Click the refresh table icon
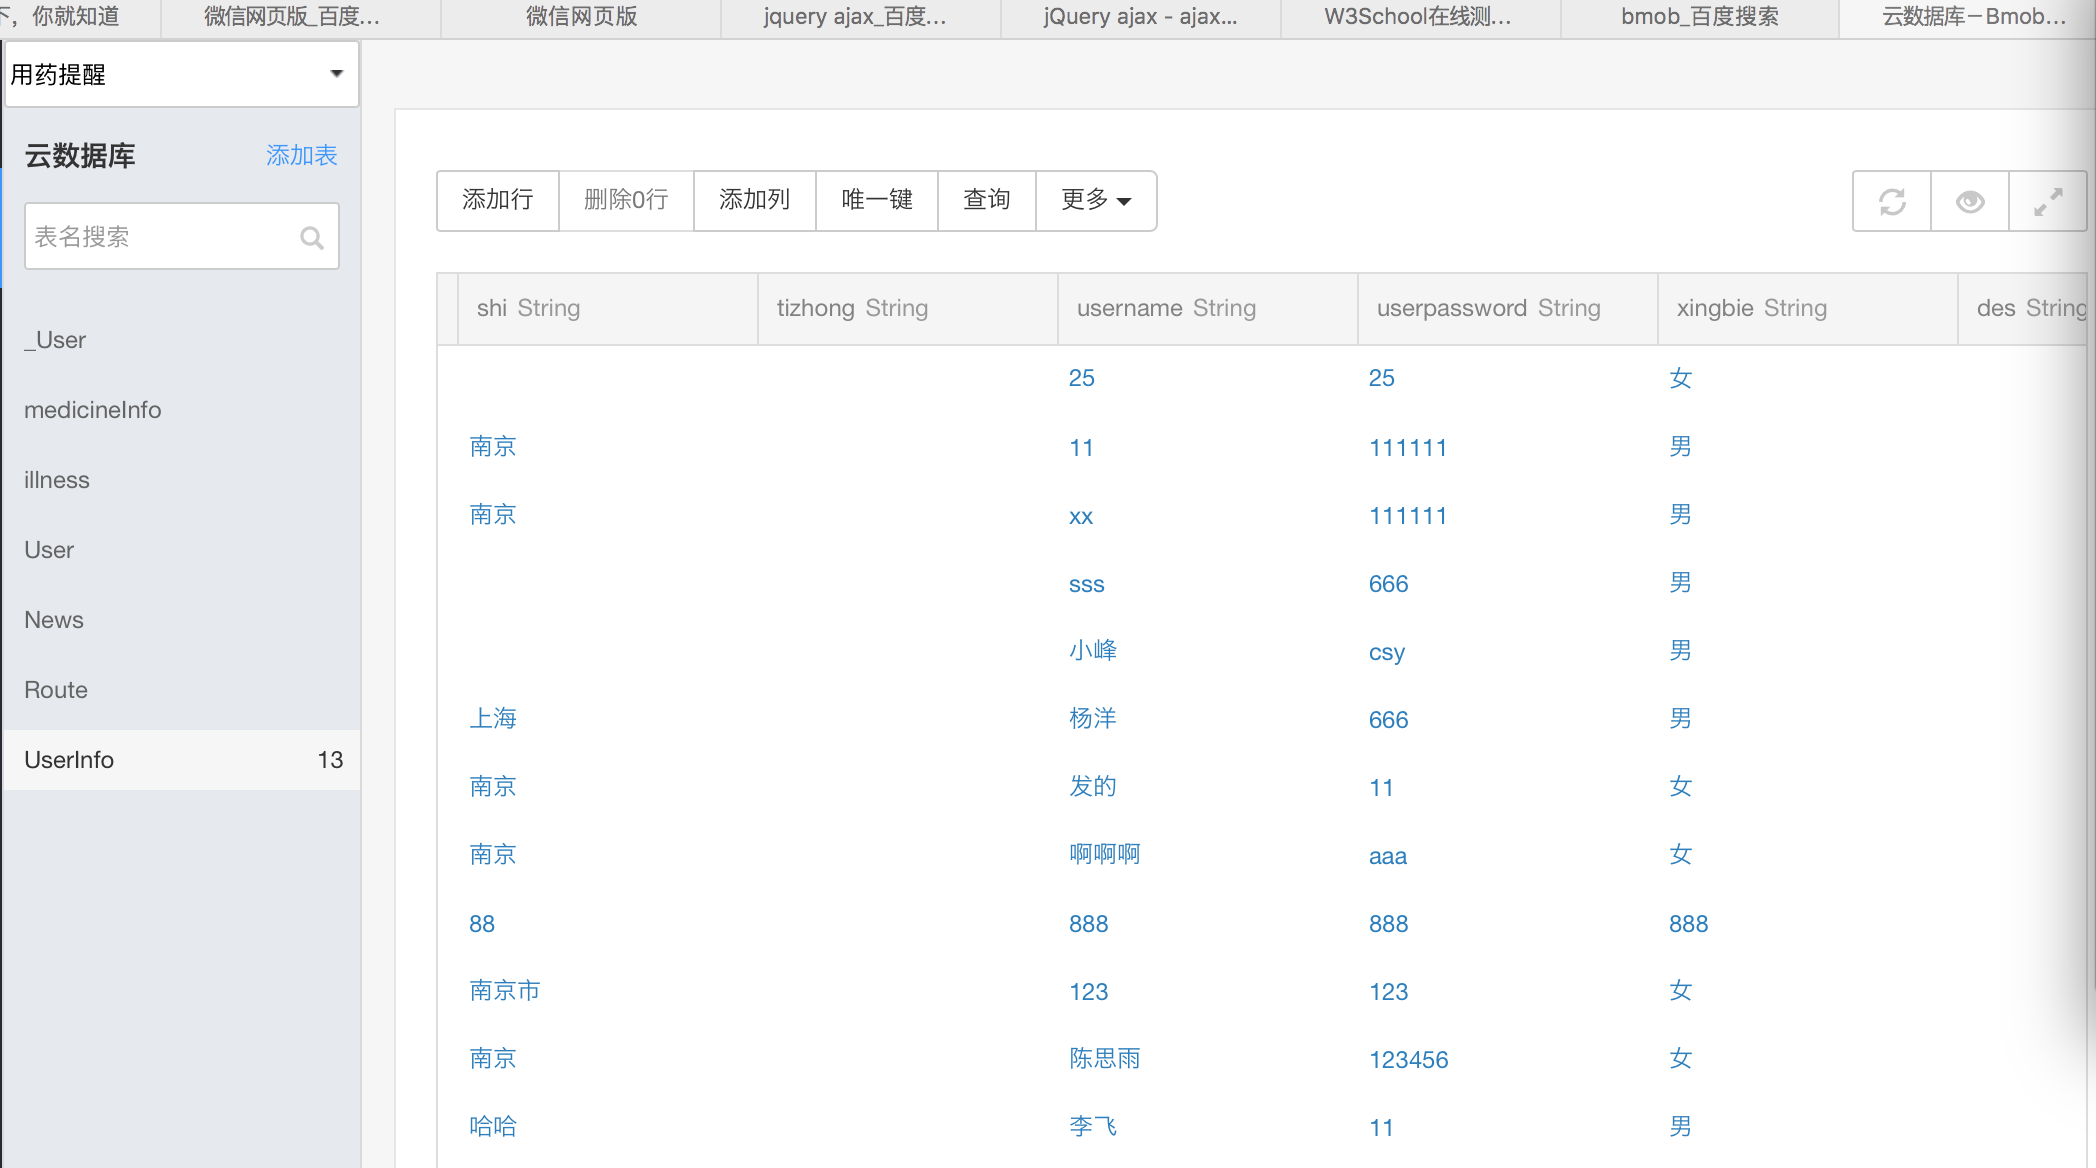 point(1891,202)
